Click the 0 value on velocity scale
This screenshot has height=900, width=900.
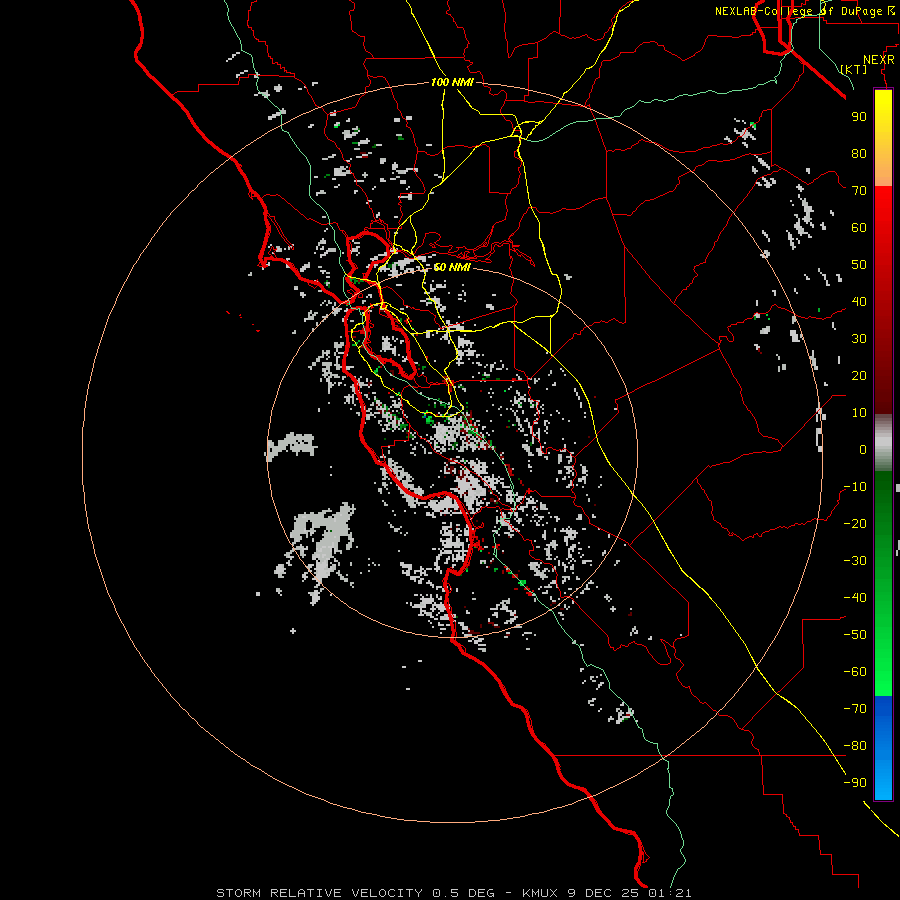[x=863, y=449]
